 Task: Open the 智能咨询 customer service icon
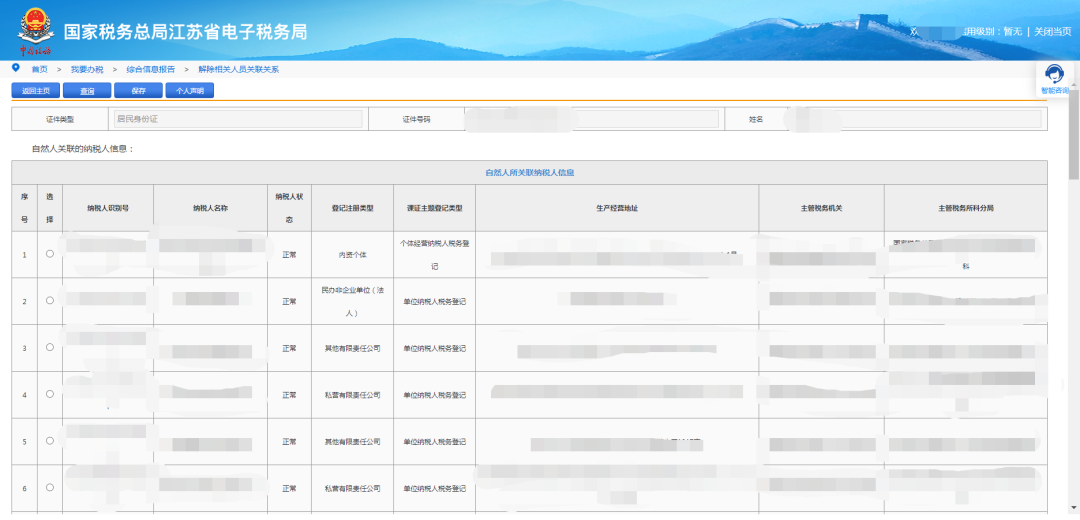(1053, 77)
